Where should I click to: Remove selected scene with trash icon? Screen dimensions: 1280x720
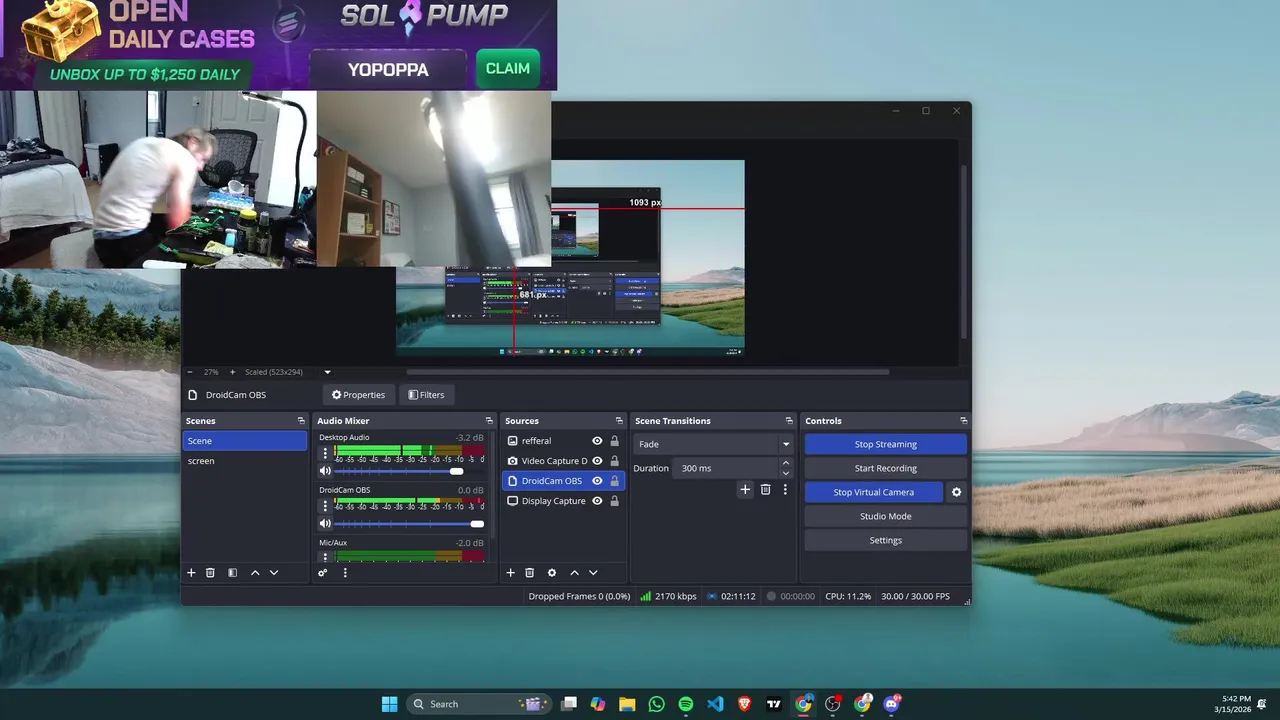210,573
